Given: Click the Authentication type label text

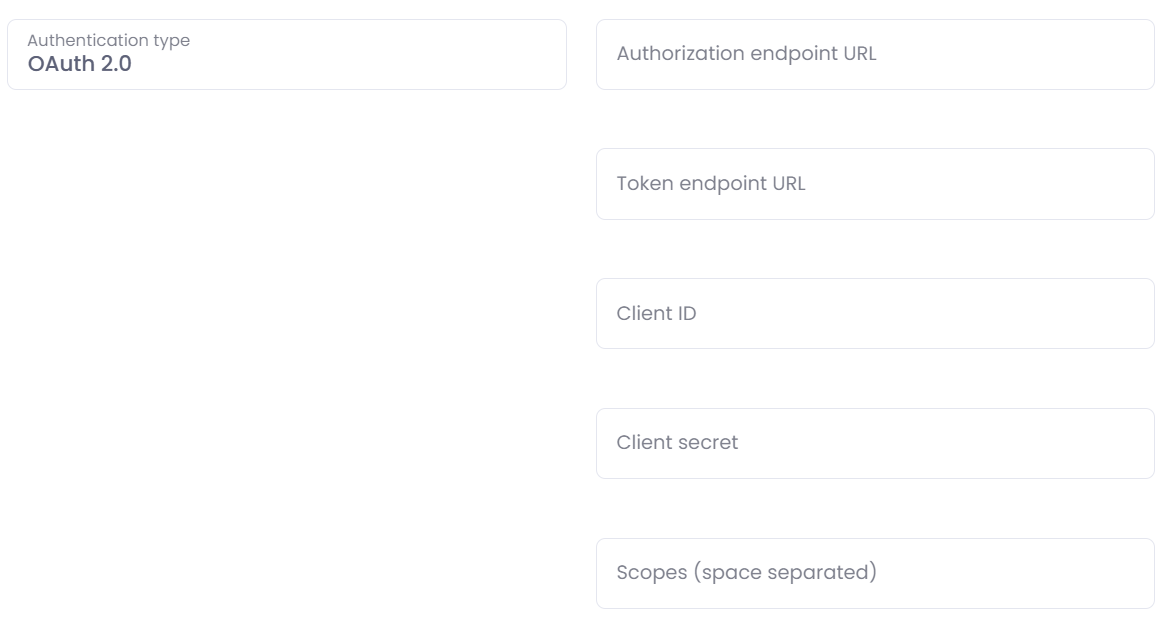Looking at the screenshot, I should (108, 41).
